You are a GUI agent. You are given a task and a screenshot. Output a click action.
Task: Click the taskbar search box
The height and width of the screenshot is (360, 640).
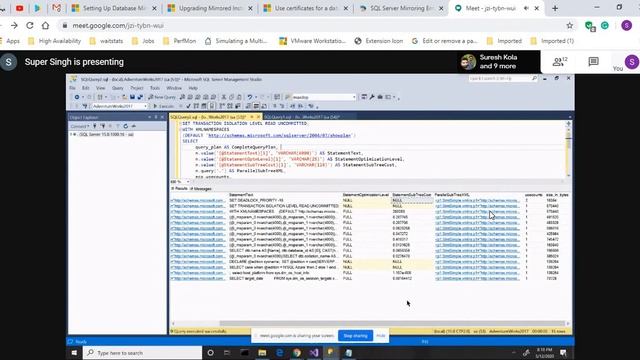142,353
